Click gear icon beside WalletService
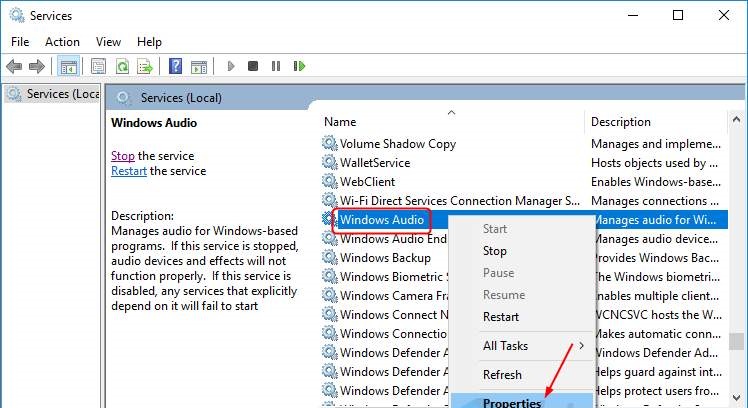The image size is (748, 408). click(329, 162)
